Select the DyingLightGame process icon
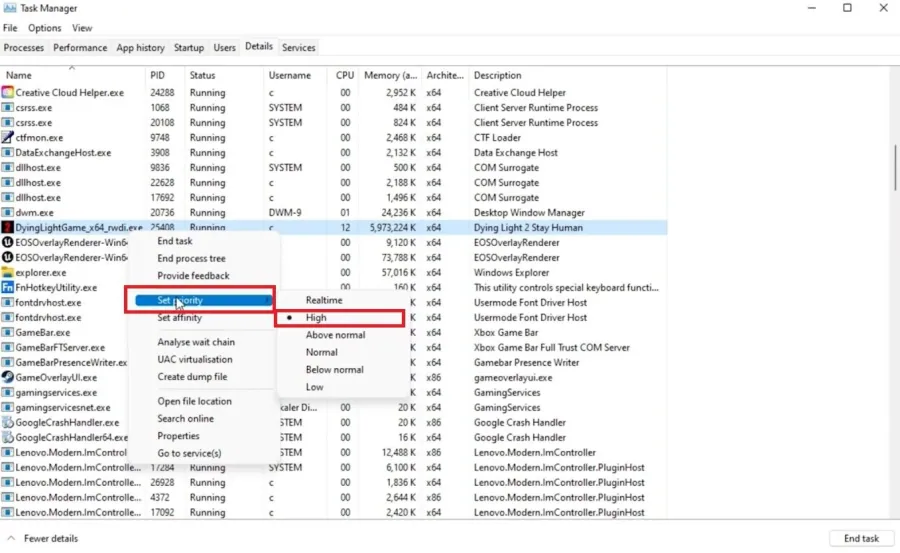 (7, 227)
